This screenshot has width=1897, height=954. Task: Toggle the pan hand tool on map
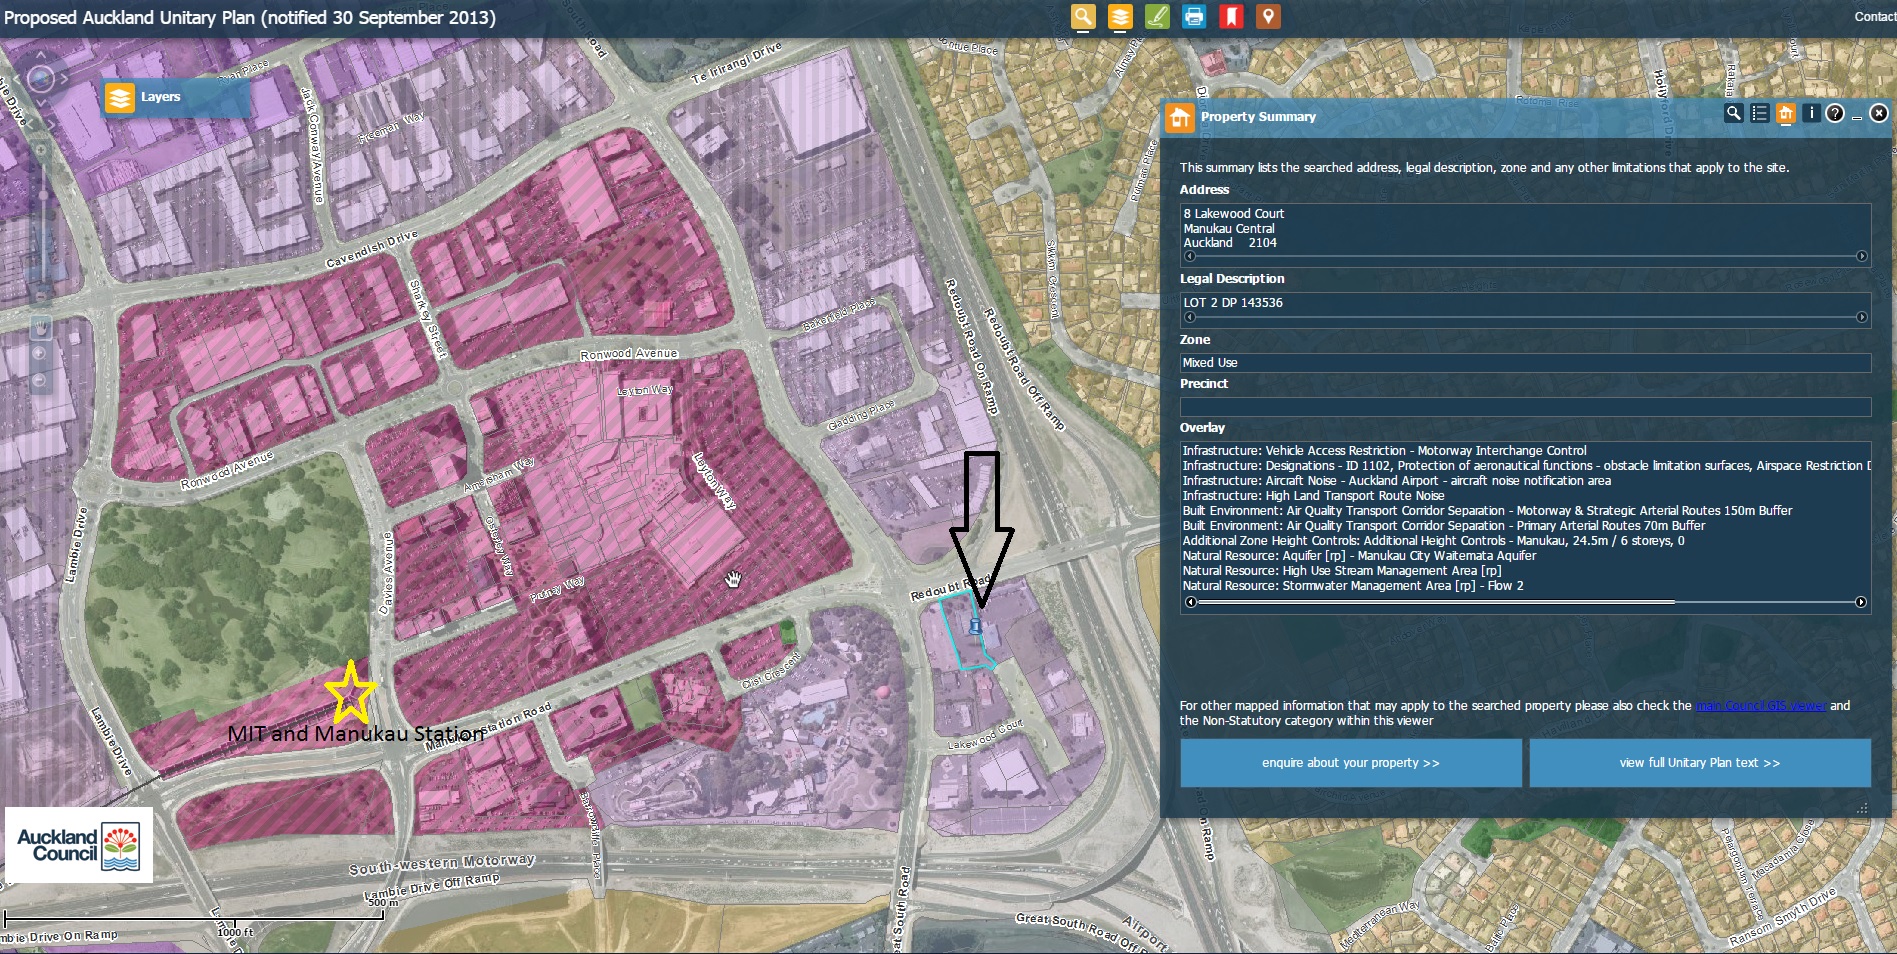pos(41,327)
